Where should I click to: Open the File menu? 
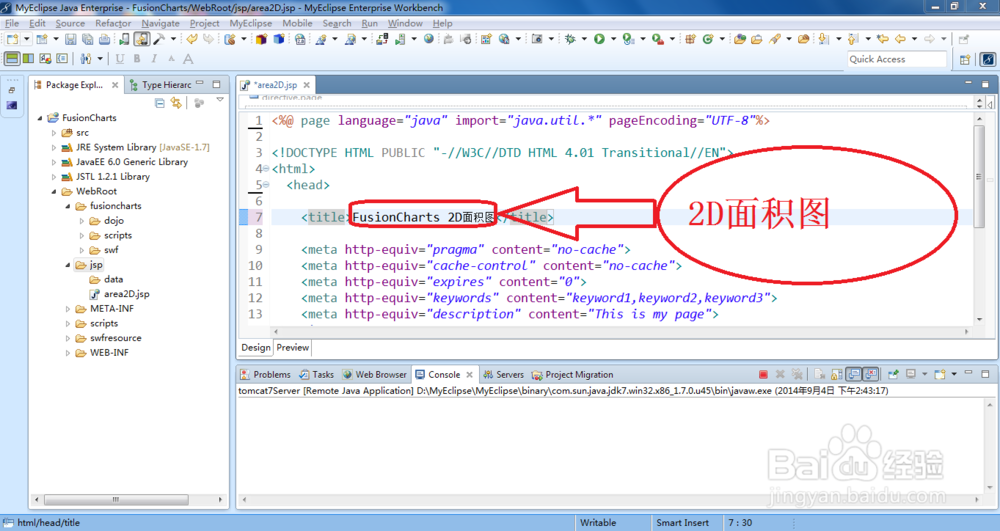click(12, 23)
